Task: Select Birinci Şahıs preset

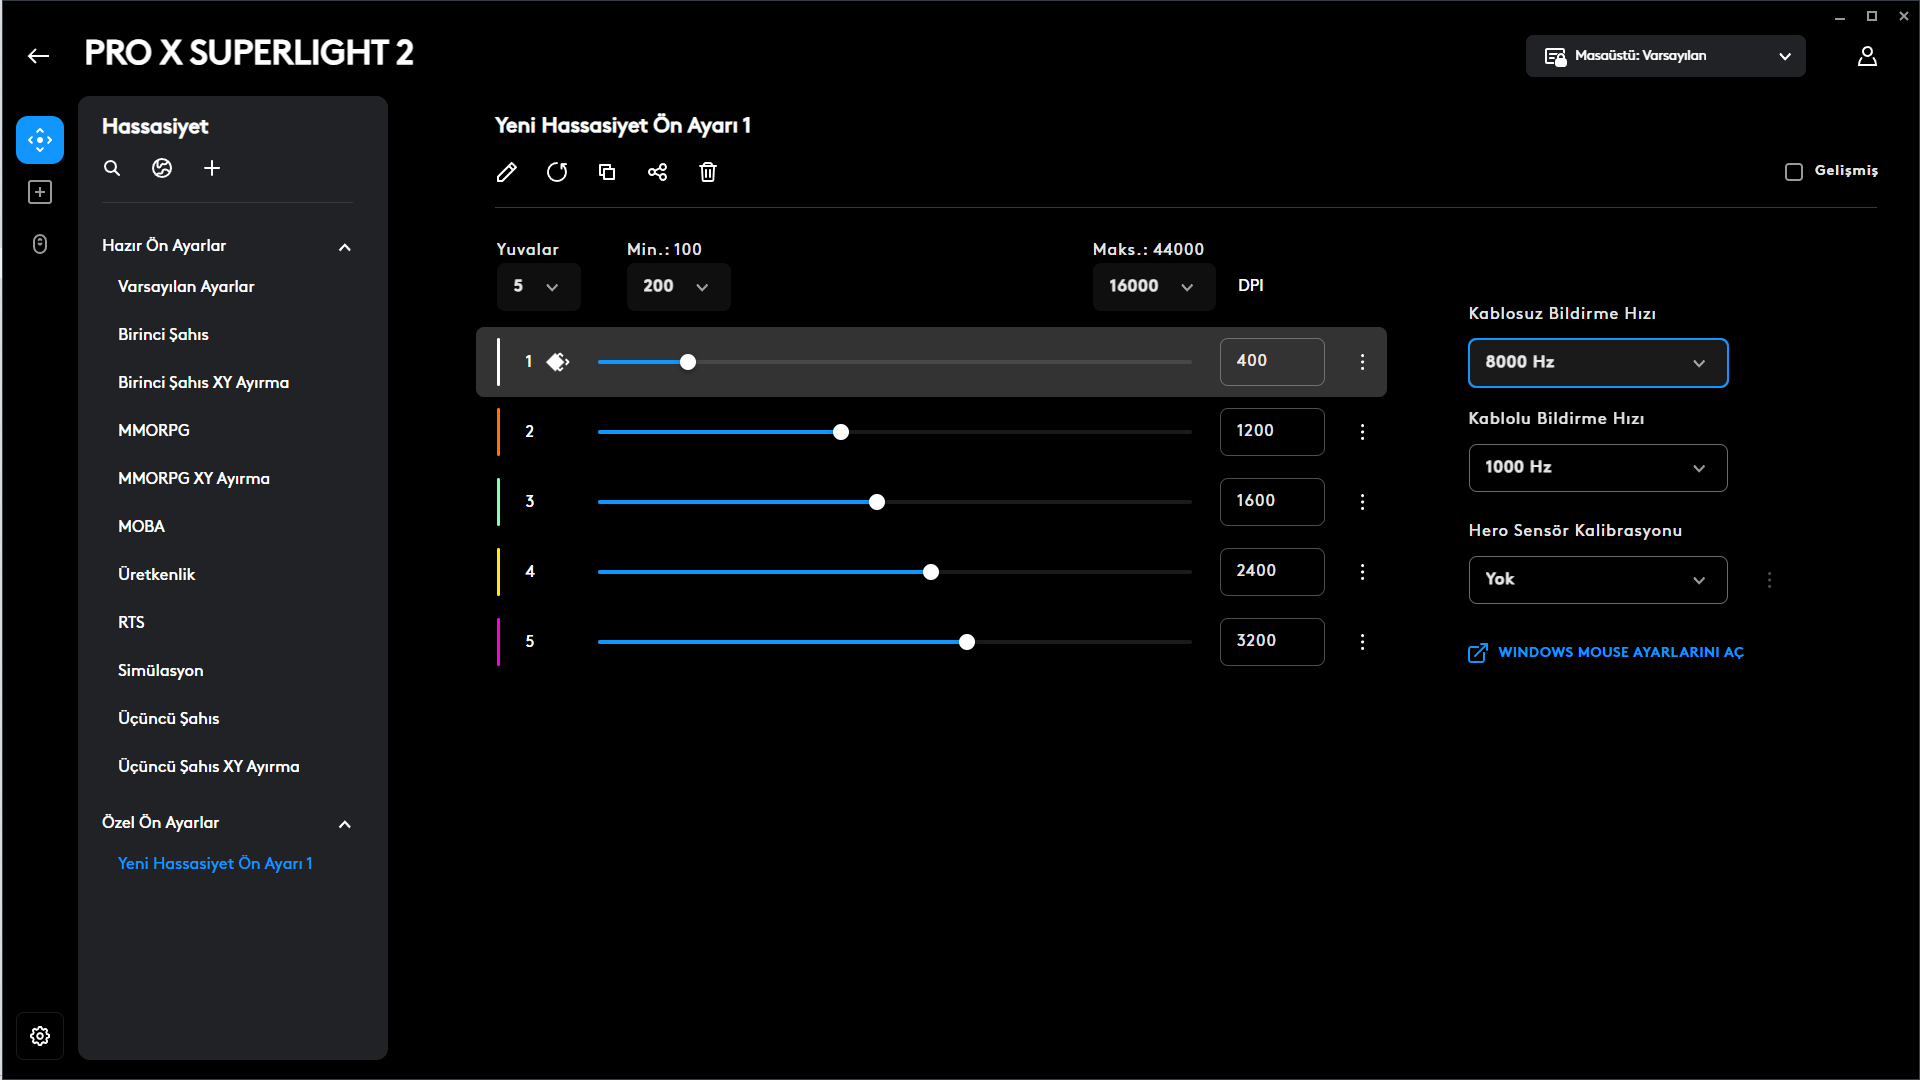Action: [x=163, y=334]
